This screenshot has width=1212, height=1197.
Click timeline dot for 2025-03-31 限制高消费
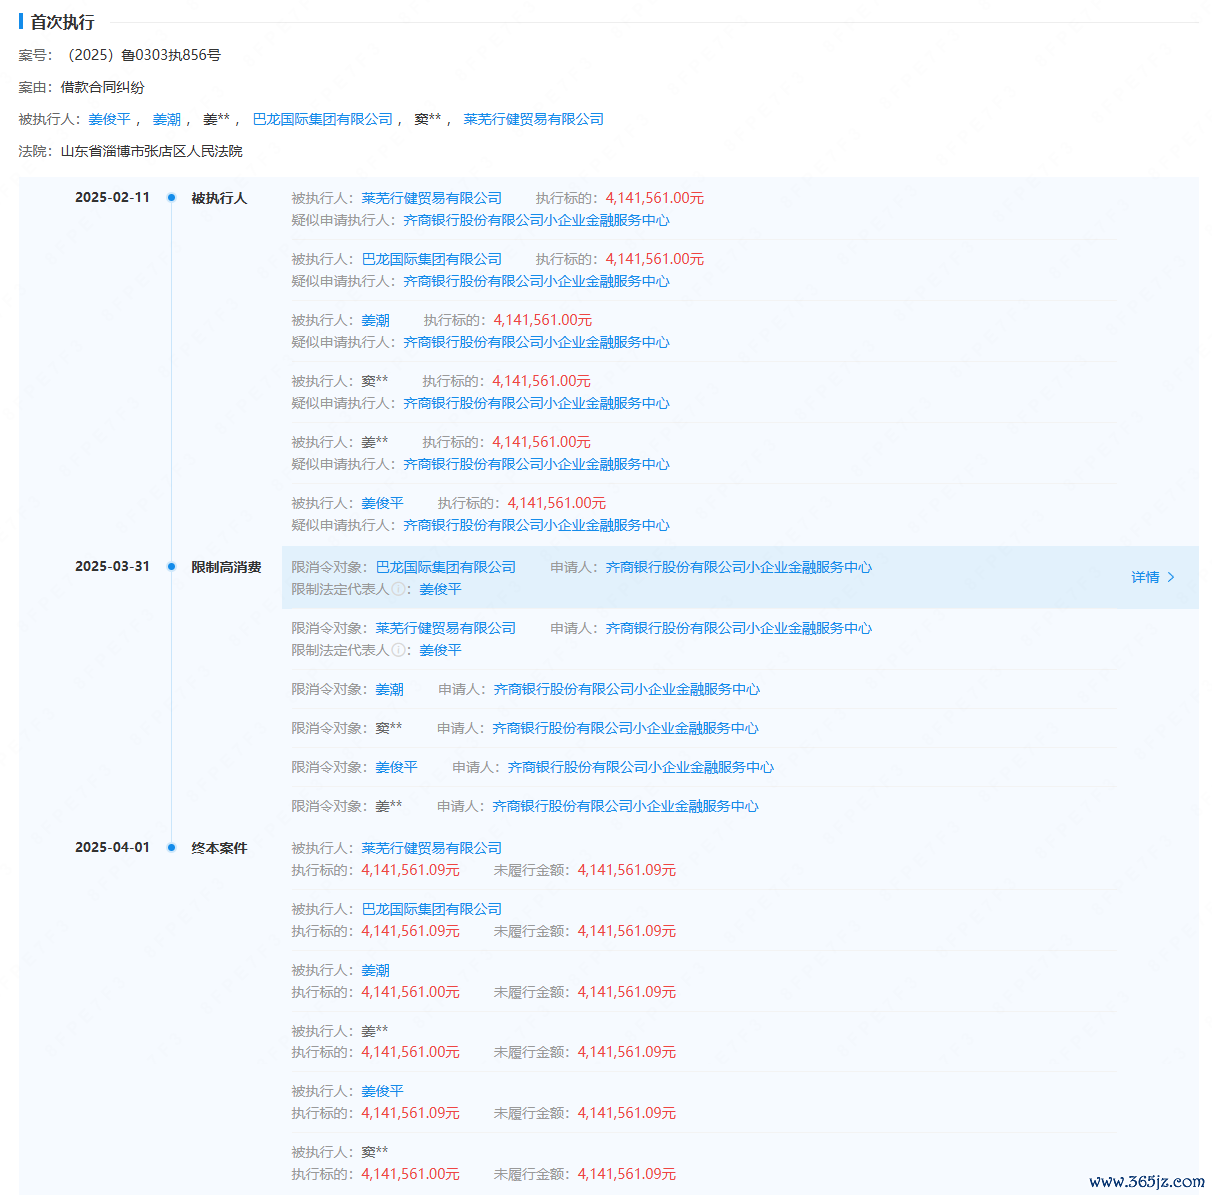[x=171, y=567]
